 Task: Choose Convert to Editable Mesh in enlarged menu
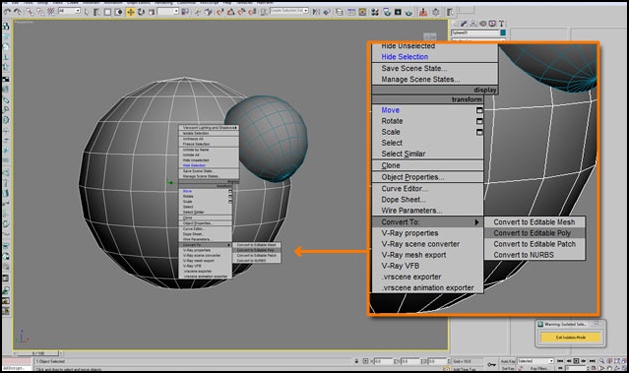534,222
